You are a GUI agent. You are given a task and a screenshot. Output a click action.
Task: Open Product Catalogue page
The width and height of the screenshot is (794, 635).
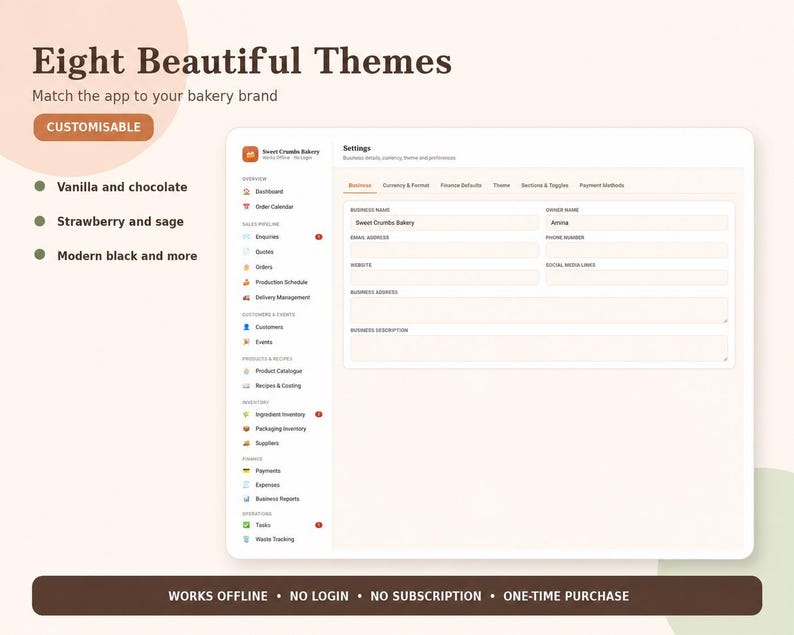tap(279, 371)
